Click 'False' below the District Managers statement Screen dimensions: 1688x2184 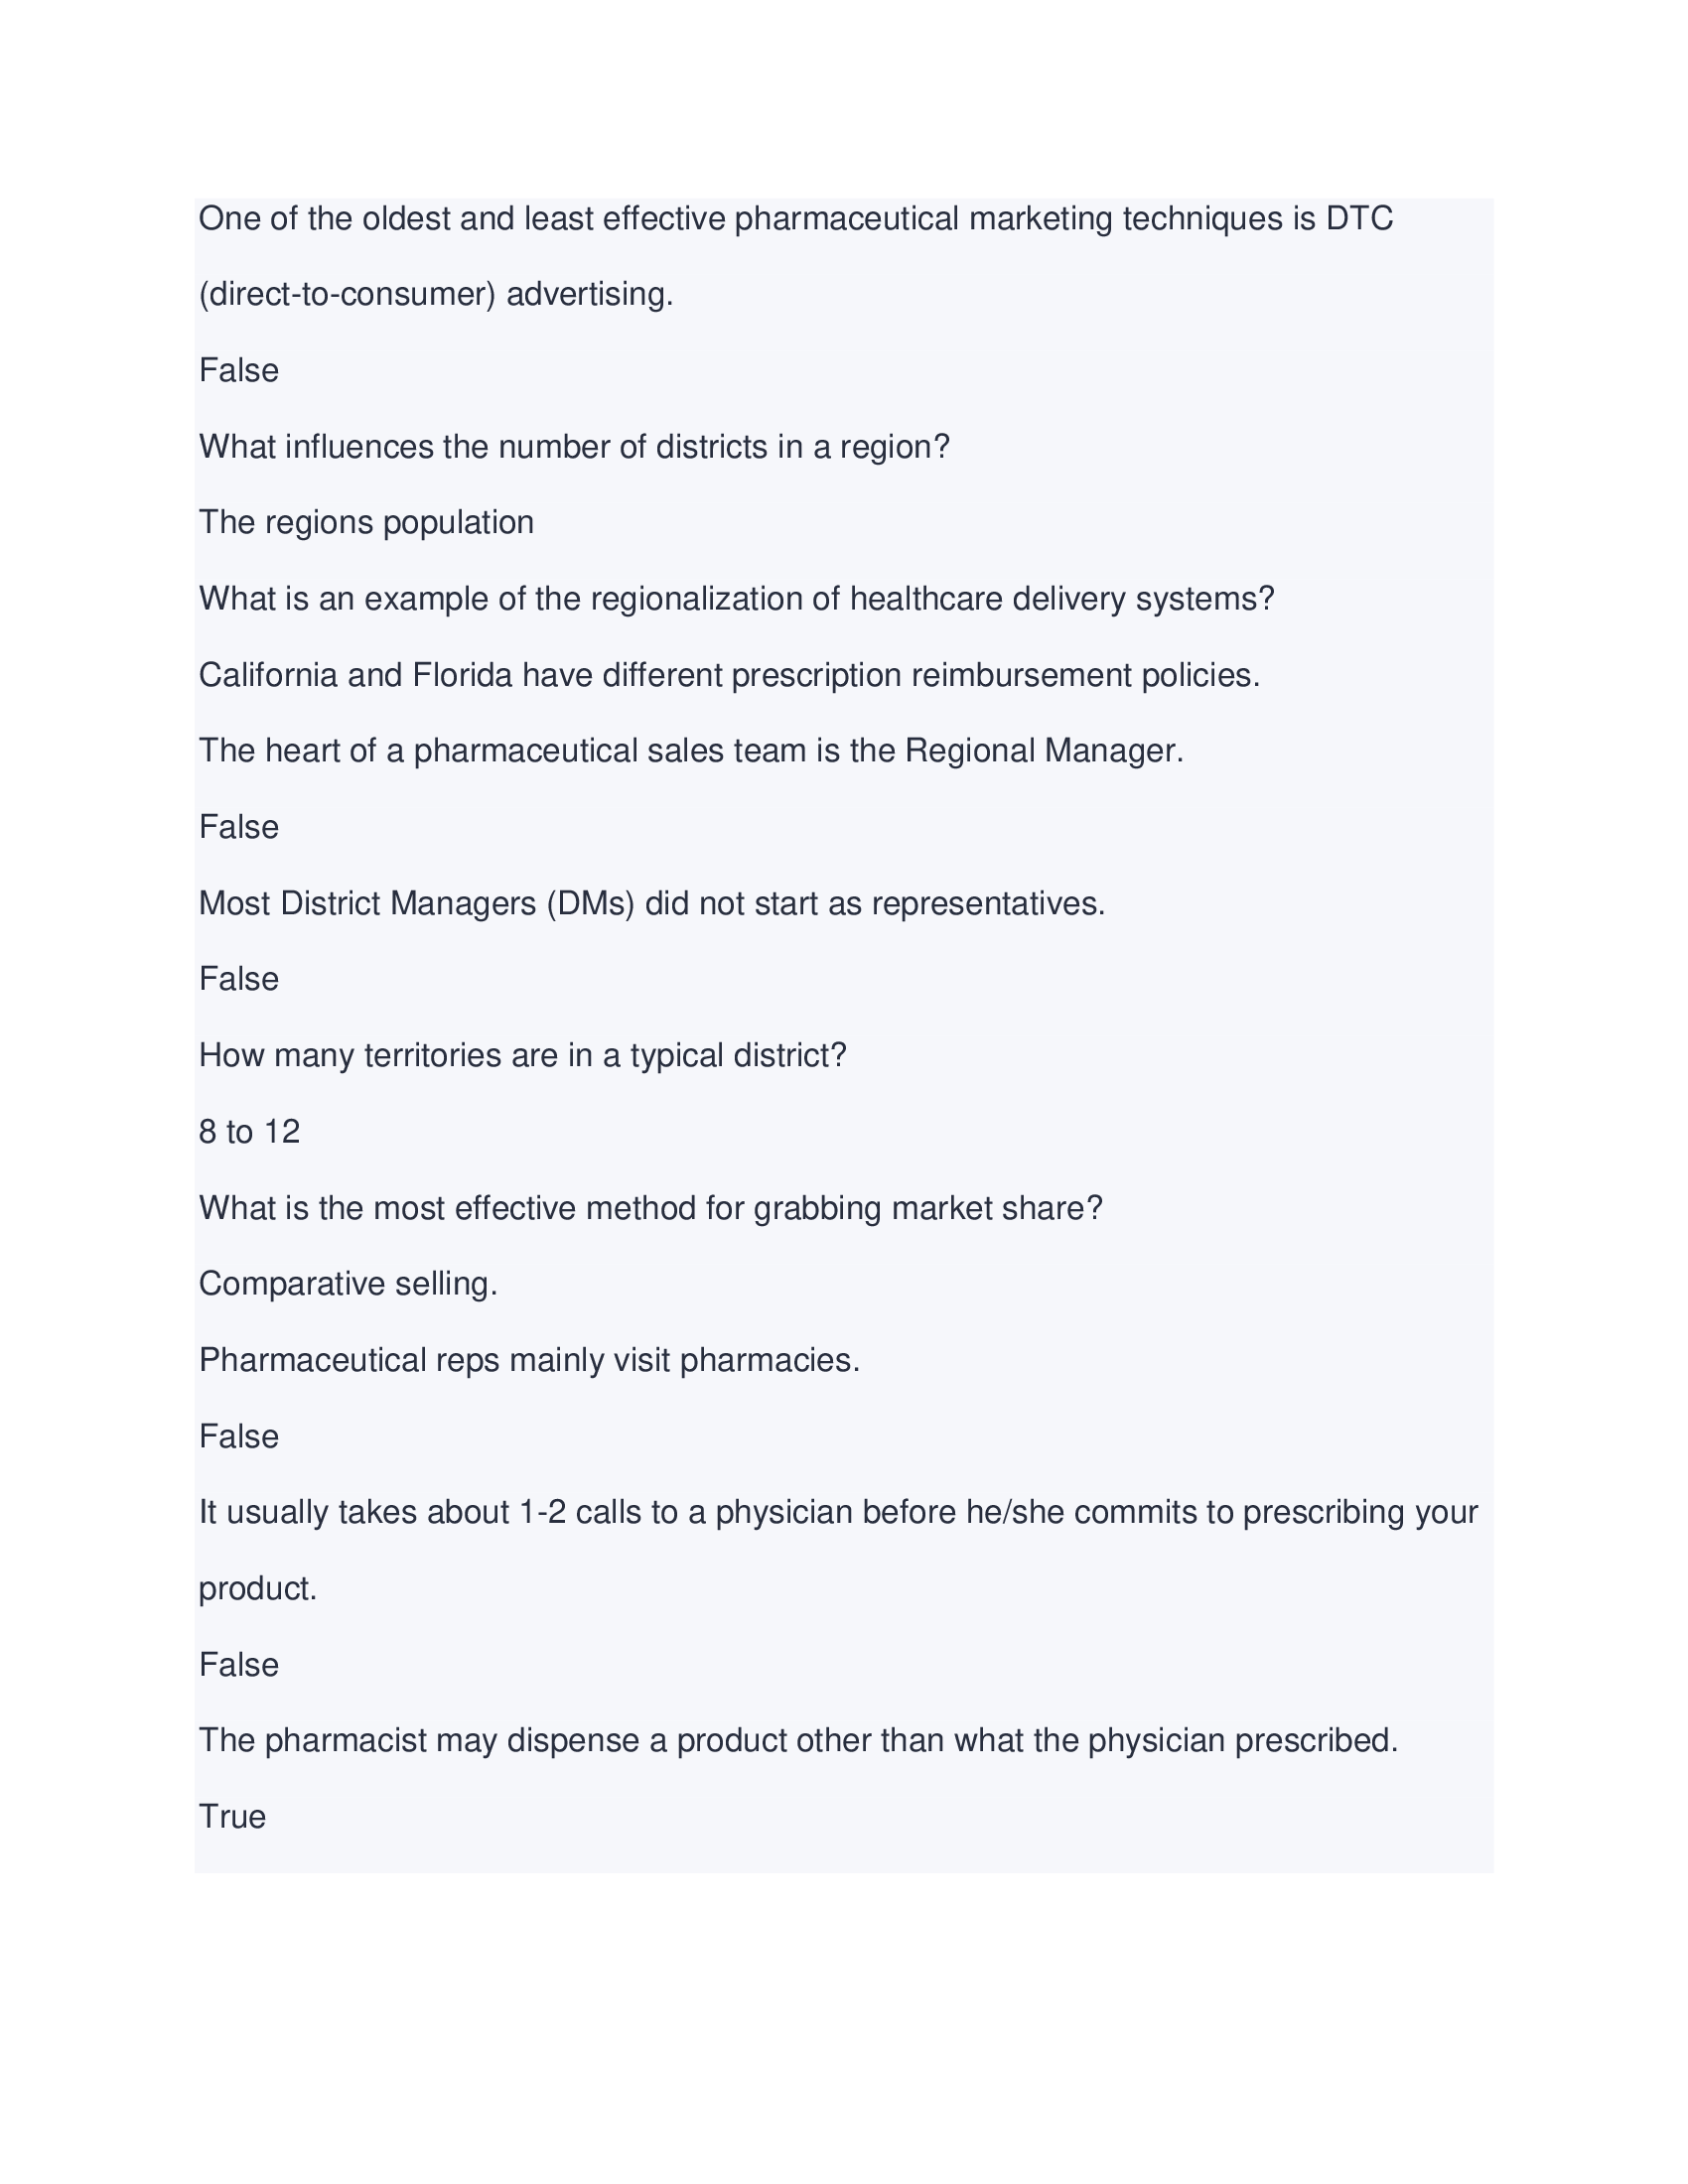[238, 980]
